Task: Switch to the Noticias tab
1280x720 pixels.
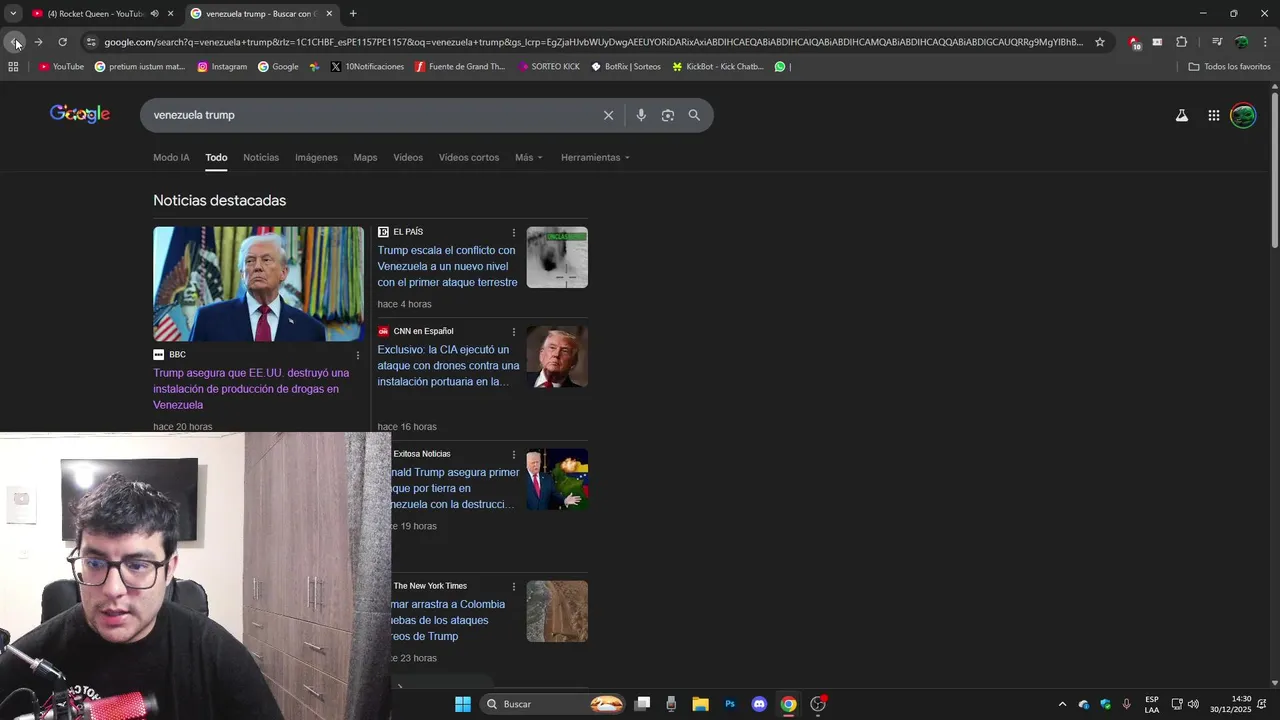Action: point(261,157)
